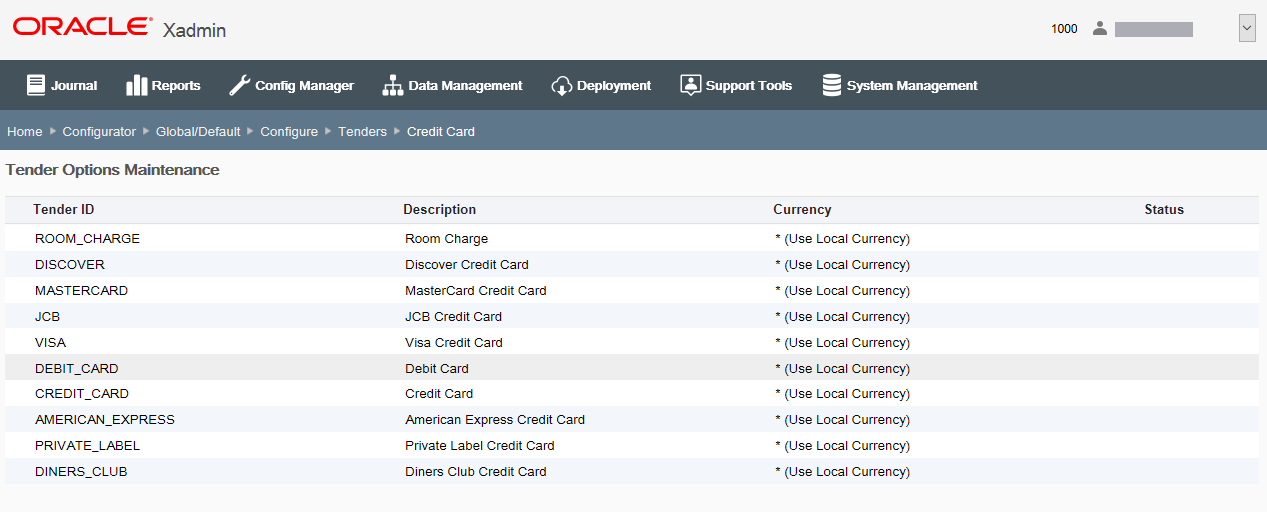Select the PRIVATE_LABEL tender ID
Image resolution: width=1267 pixels, height=512 pixels.
coord(87,446)
